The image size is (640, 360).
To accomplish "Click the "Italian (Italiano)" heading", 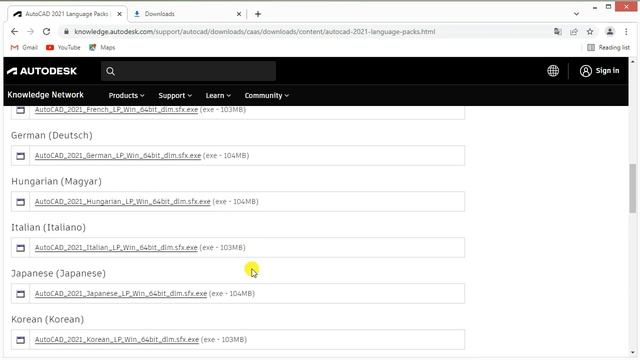I will tap(48, 227).
